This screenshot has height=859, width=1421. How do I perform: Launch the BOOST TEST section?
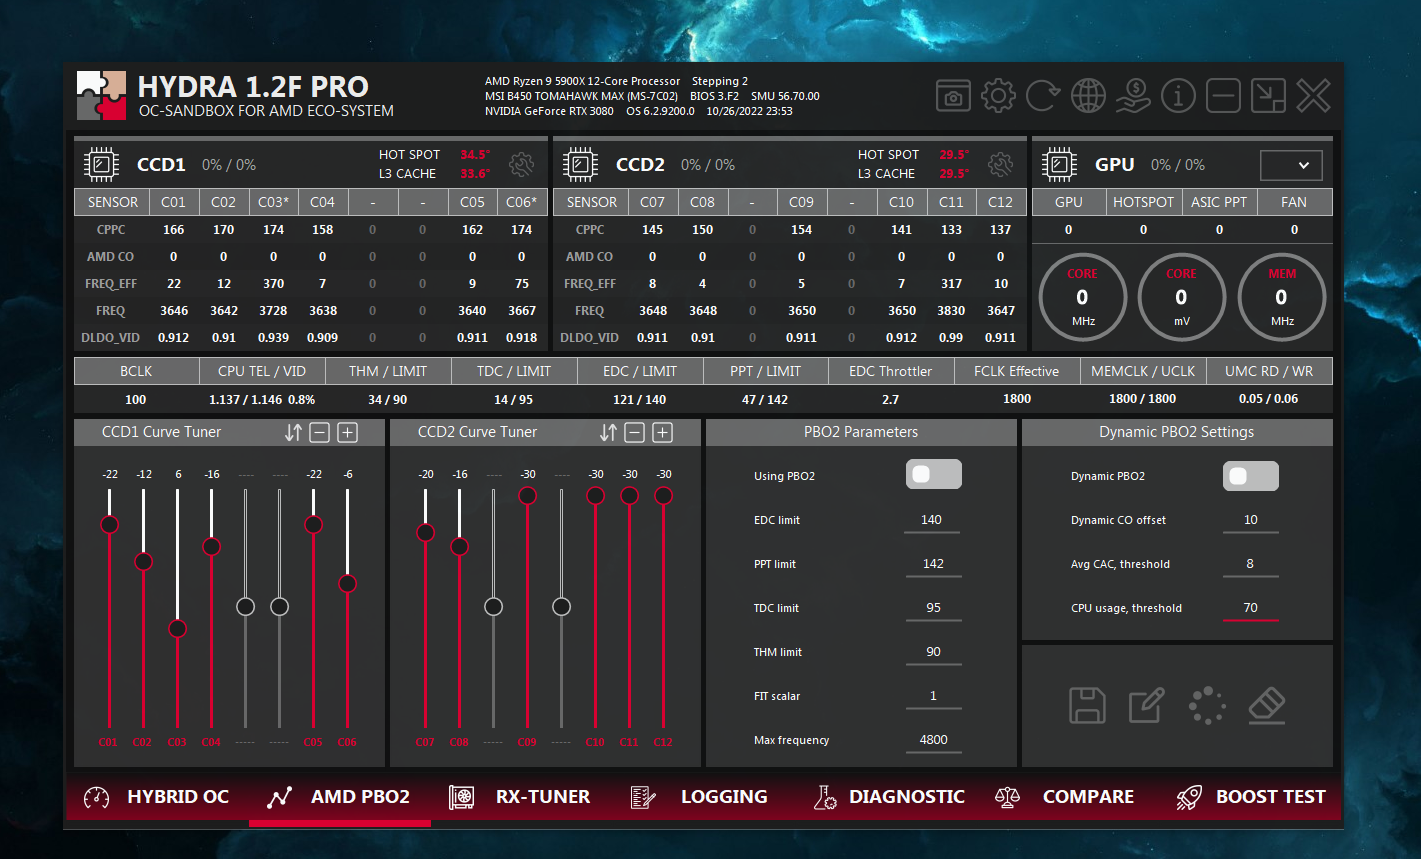(x=1251, y=797)
